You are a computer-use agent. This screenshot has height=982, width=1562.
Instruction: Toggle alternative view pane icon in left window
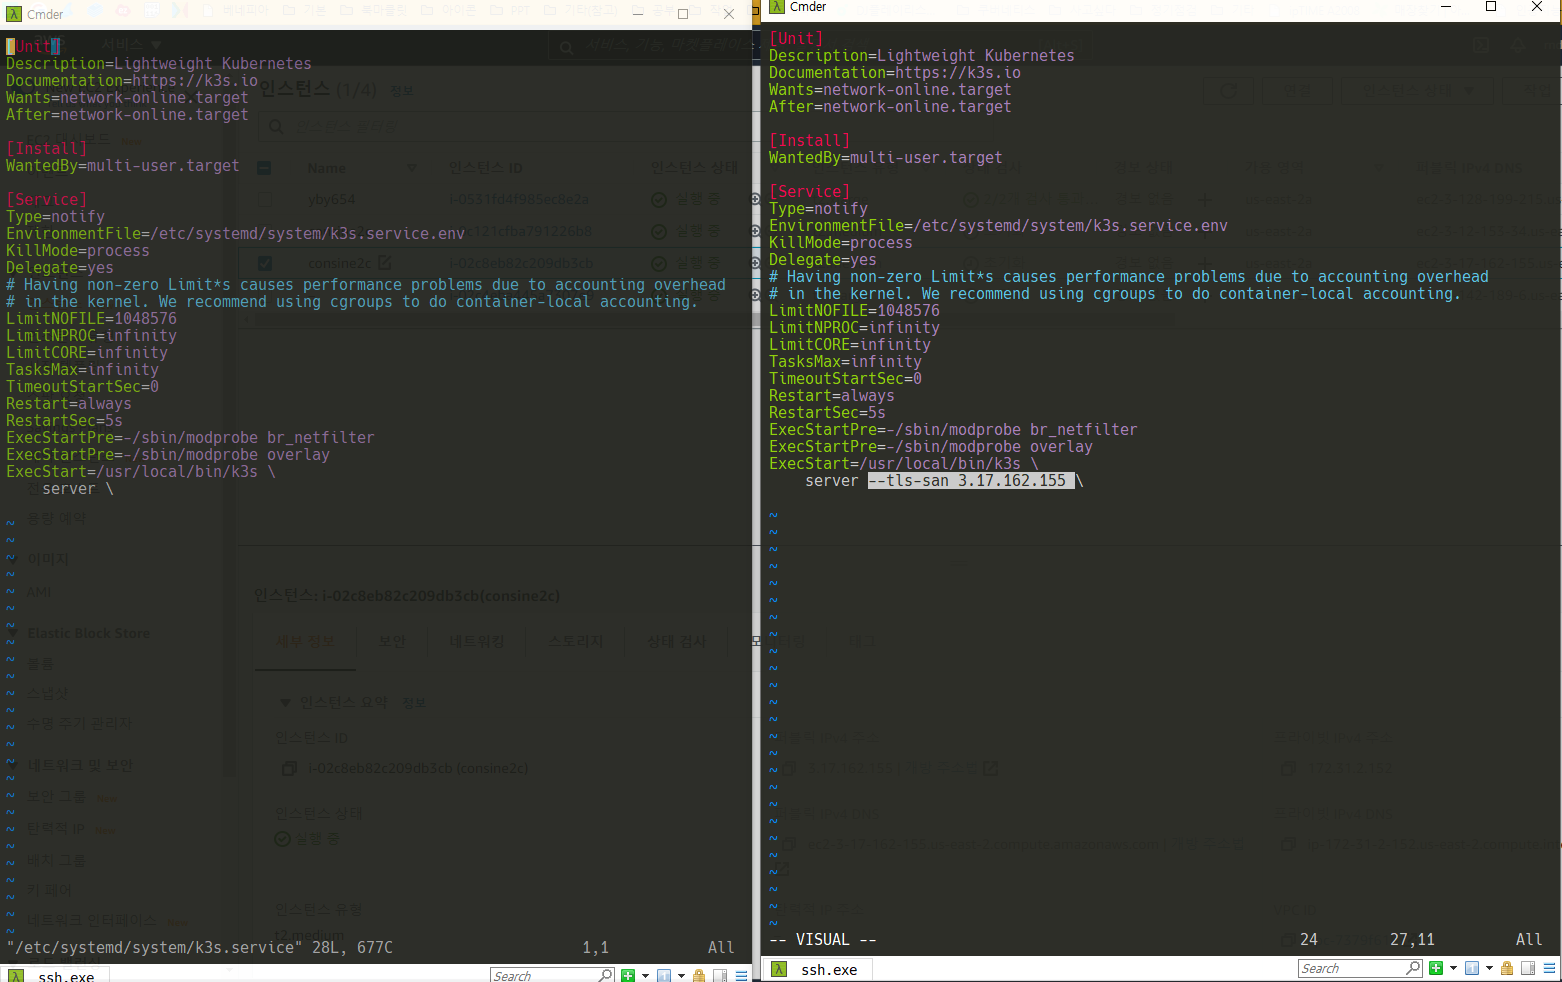tap(720, 976)
